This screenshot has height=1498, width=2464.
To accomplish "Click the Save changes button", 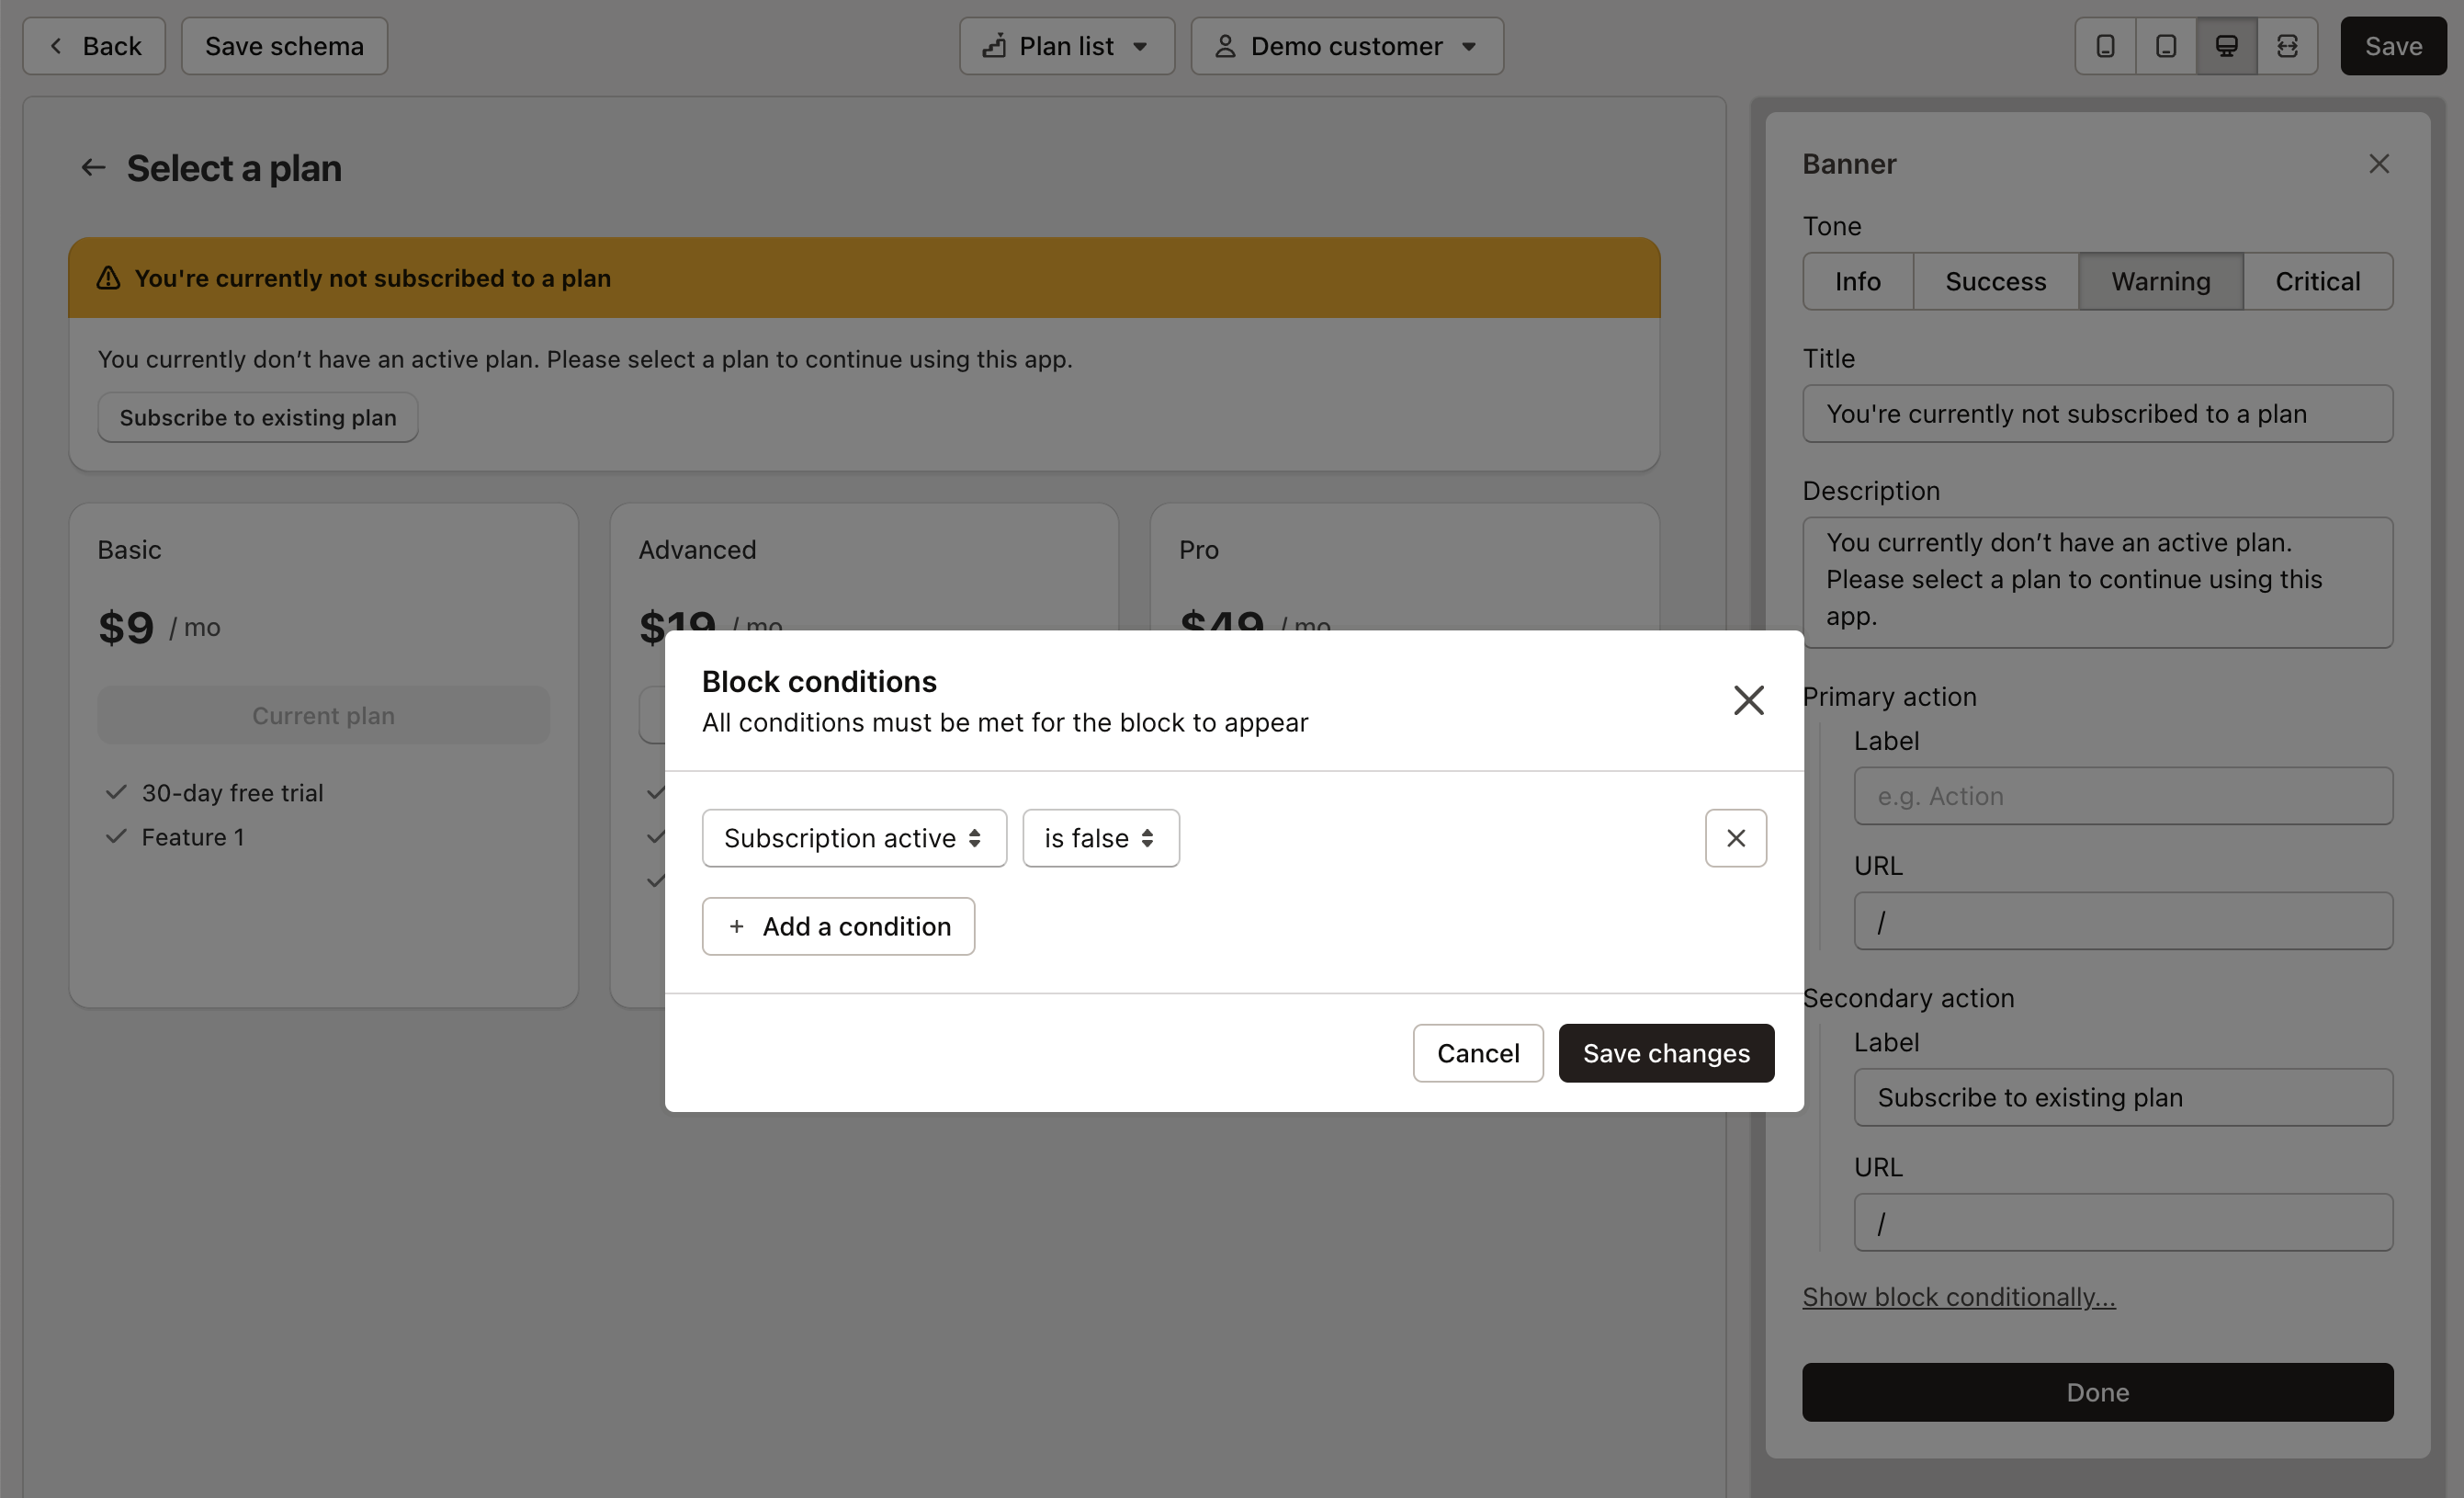I will click(1667, 1052).
